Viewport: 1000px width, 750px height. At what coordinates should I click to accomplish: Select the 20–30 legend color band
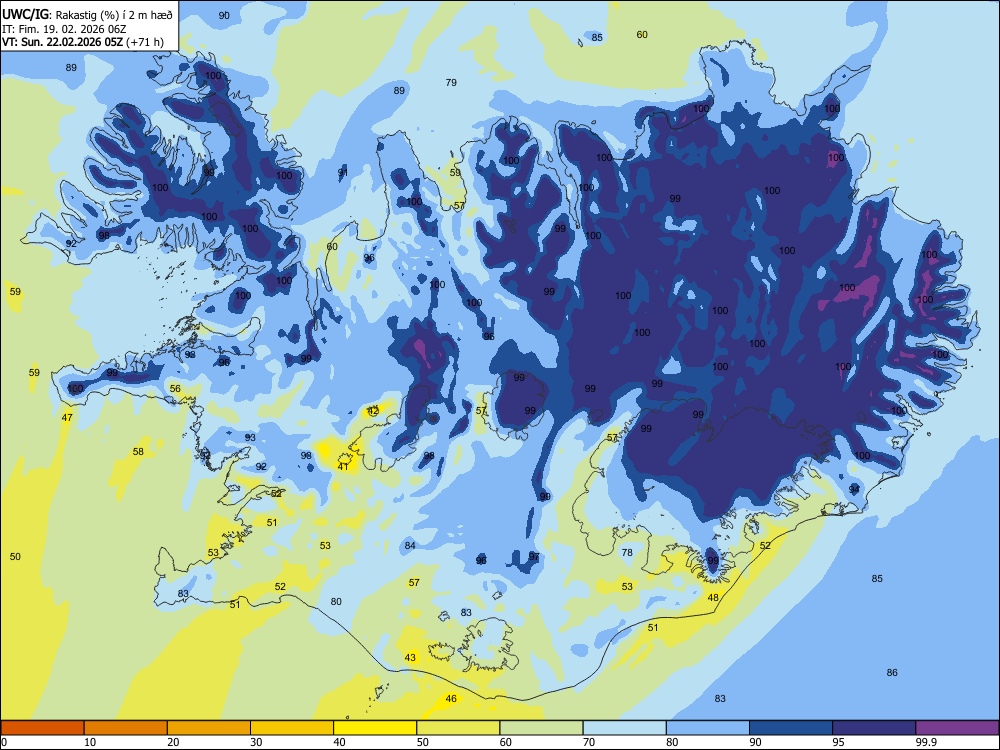click(x=209, y=728)
